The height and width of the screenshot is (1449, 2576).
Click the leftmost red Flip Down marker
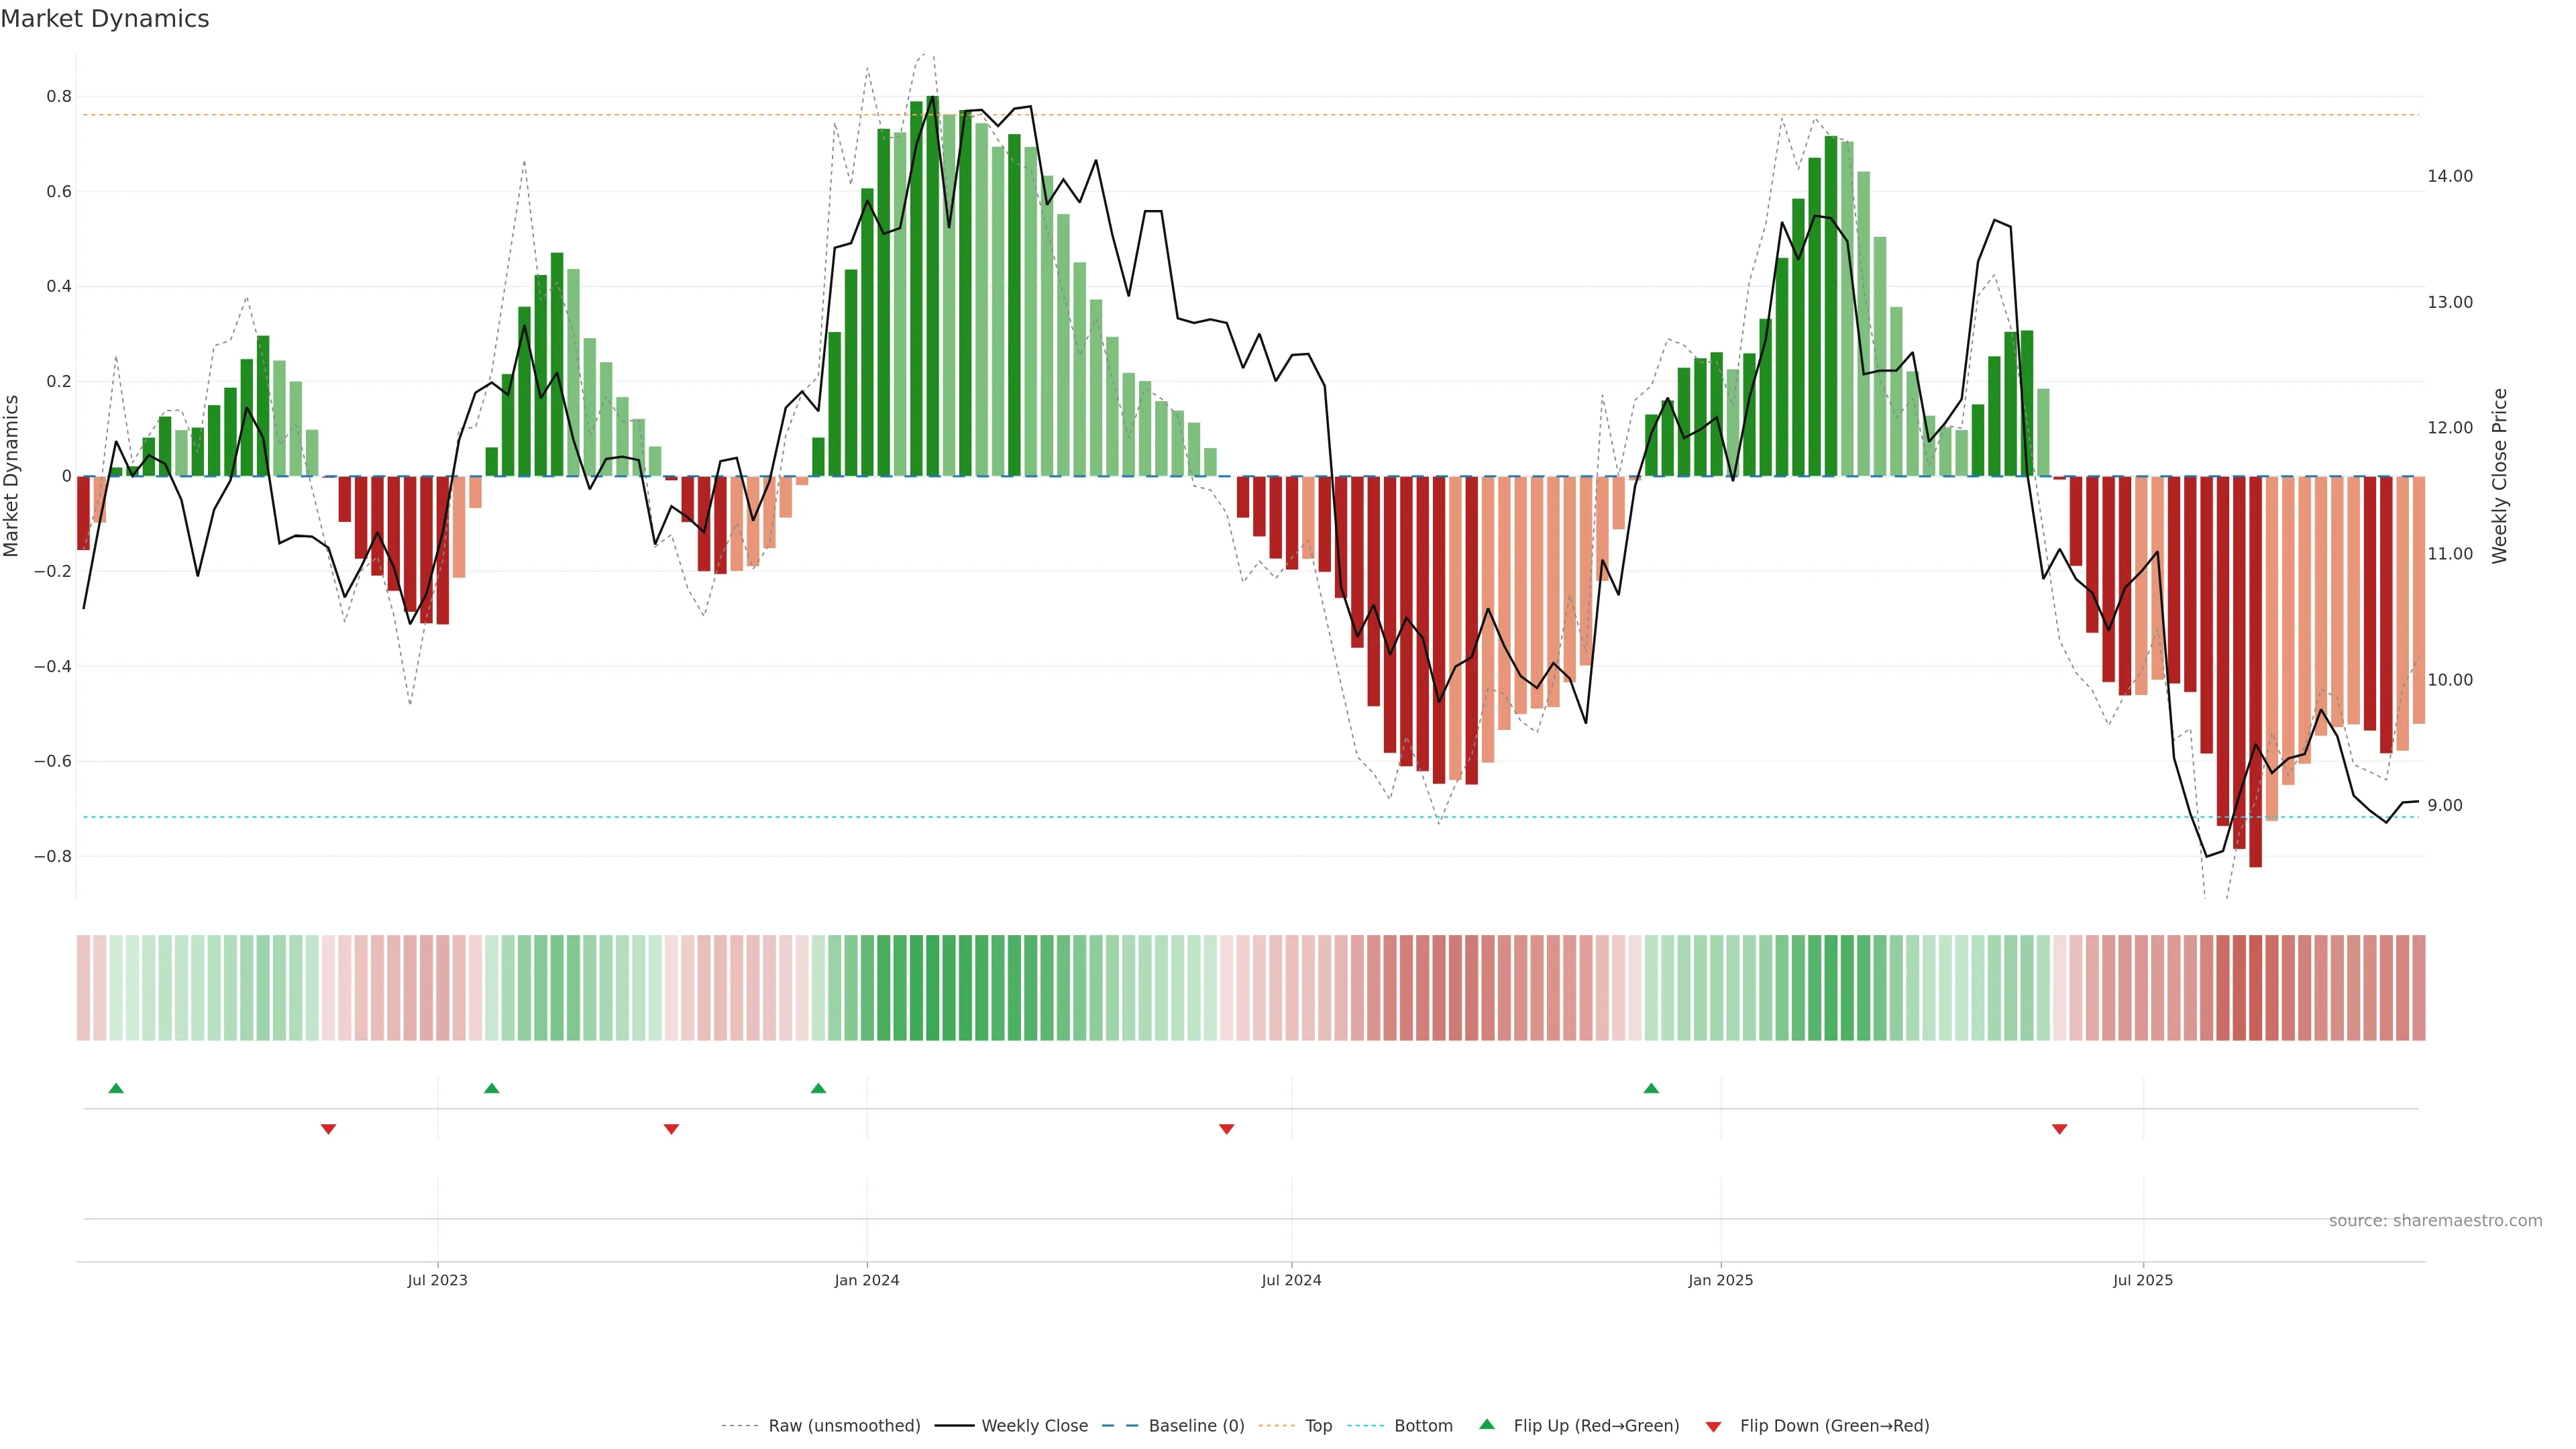click(x=328, y=1129)
